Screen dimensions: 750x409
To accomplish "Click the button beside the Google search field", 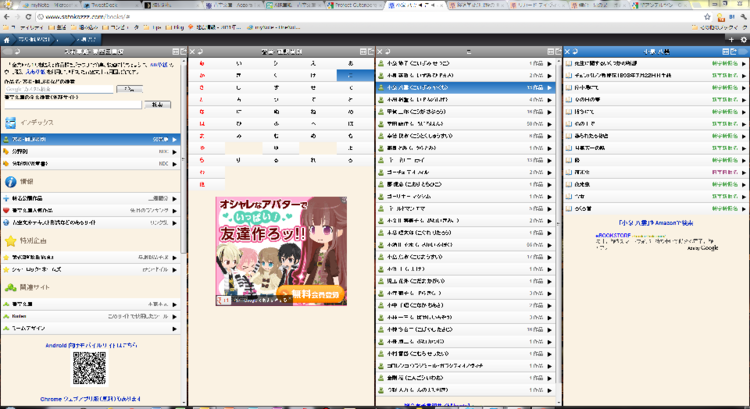I will [129, 89].
